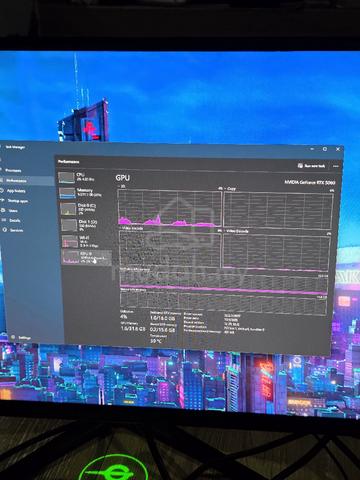This screenshot has width=360, height=480.
Task: Click the 39 °C GPU temperature value
Action: pos(156,341)
